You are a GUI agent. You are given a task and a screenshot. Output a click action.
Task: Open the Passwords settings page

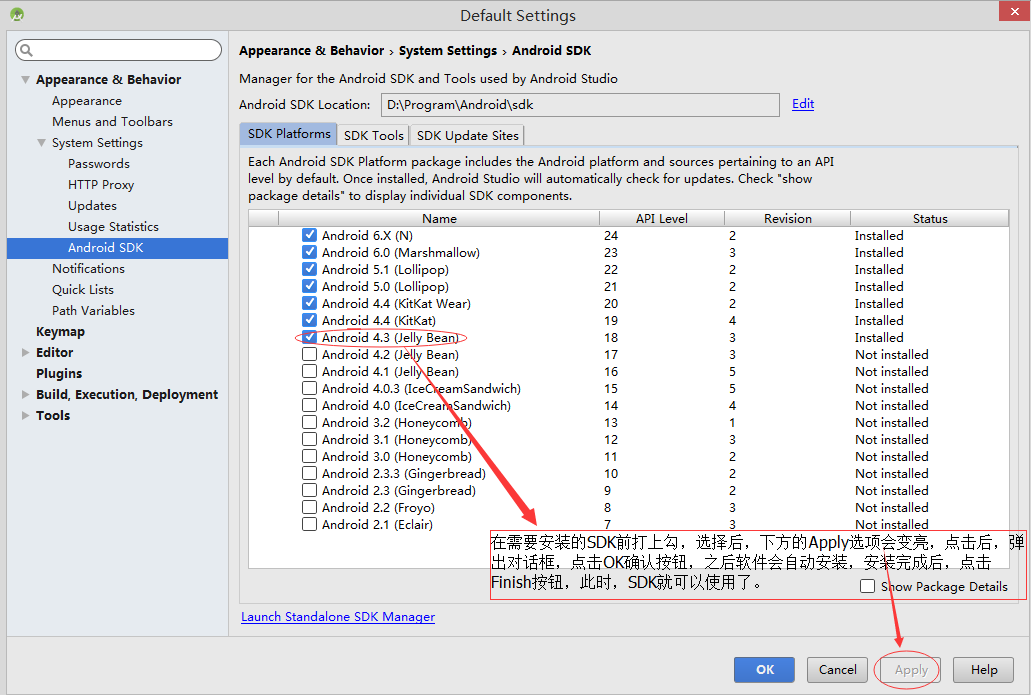(x=99, y=164)
